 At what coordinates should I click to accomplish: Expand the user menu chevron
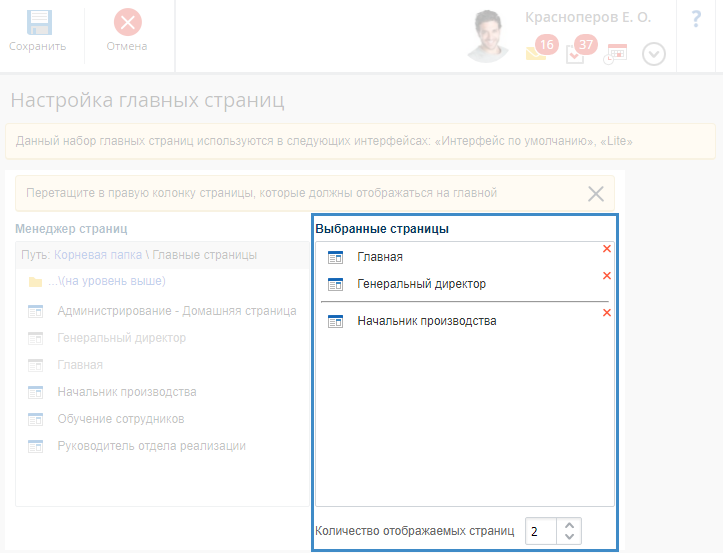[x=653, y=54]
